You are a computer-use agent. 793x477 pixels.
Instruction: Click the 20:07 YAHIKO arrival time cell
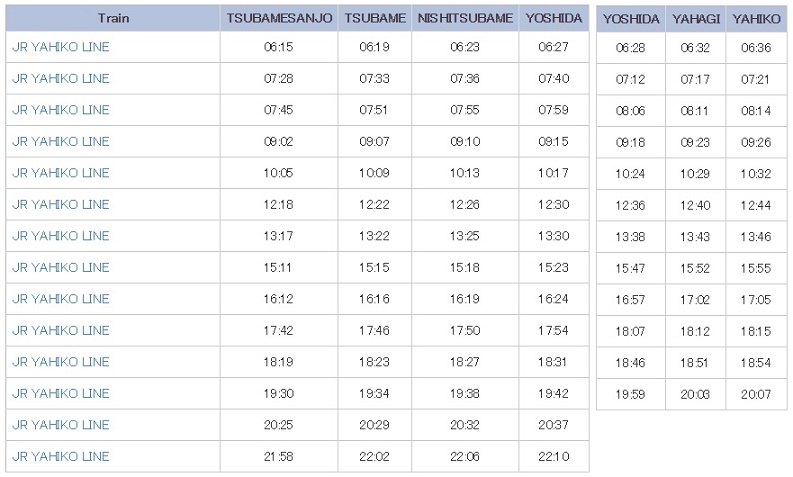(755, 395)
